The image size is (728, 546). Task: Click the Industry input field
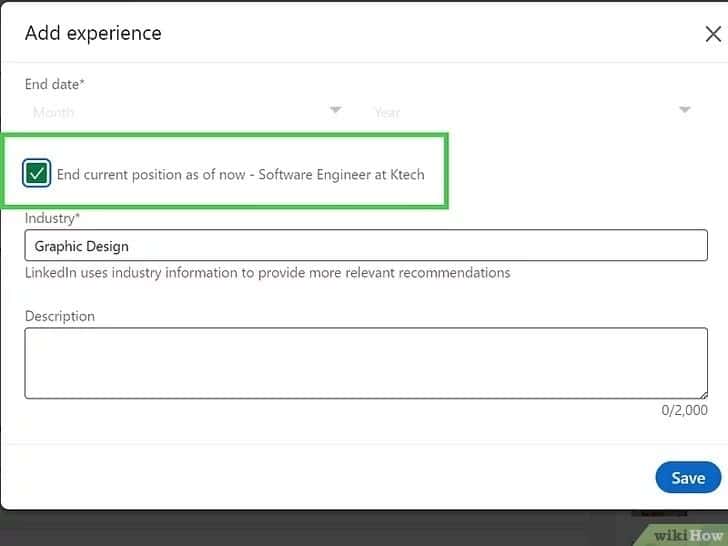366,246
